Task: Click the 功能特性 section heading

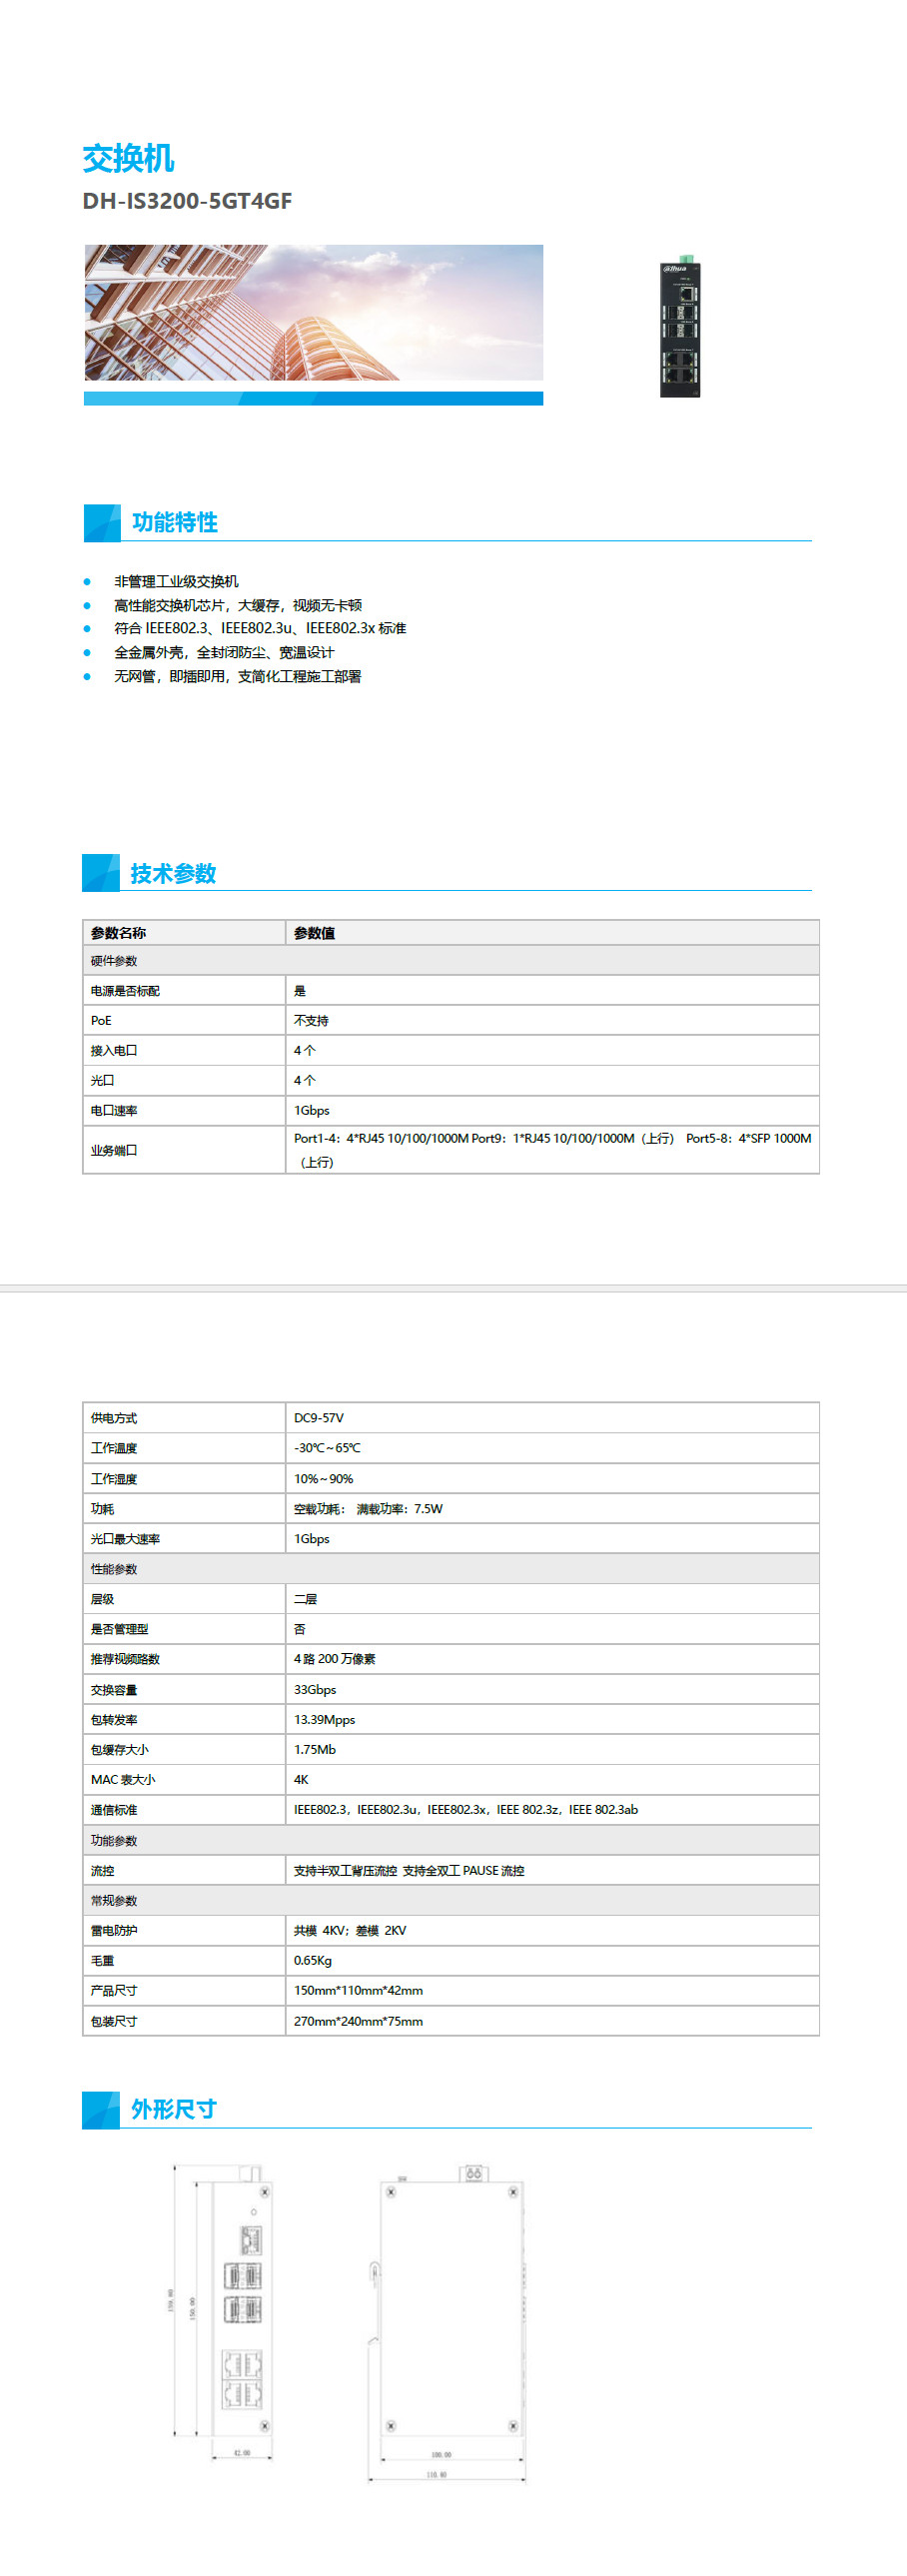Action: point(175,522)
